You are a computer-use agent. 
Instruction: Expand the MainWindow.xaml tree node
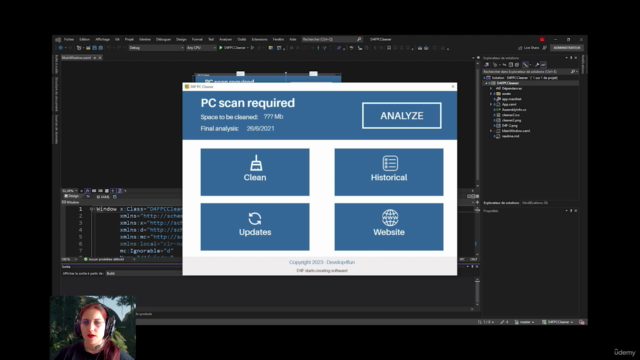[491, 131]
